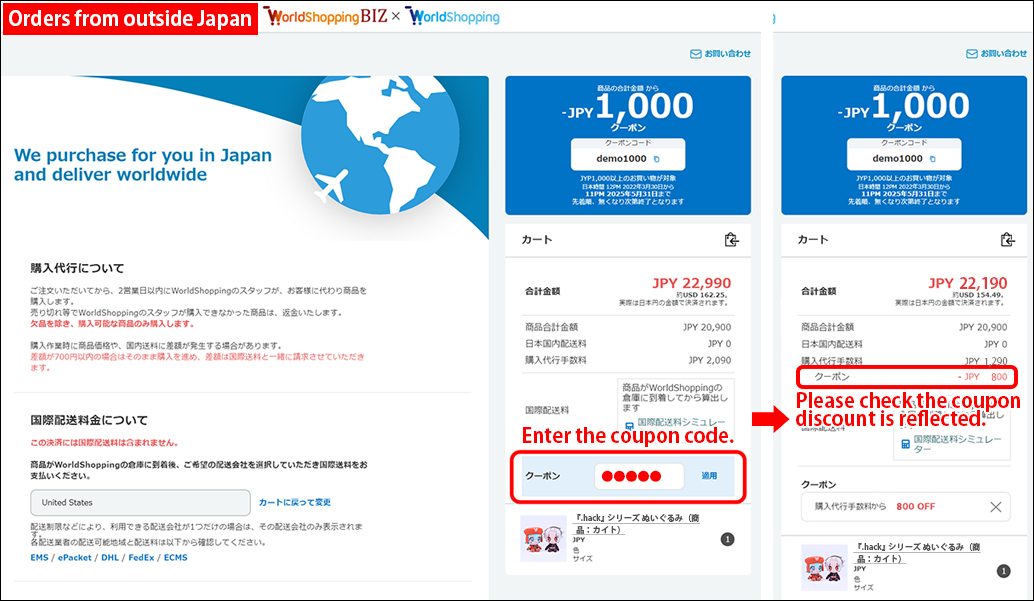Viewport: 1034px width, 601px height.
Task: Open the ePacket shipping link
Action: (x=74, y=558)
